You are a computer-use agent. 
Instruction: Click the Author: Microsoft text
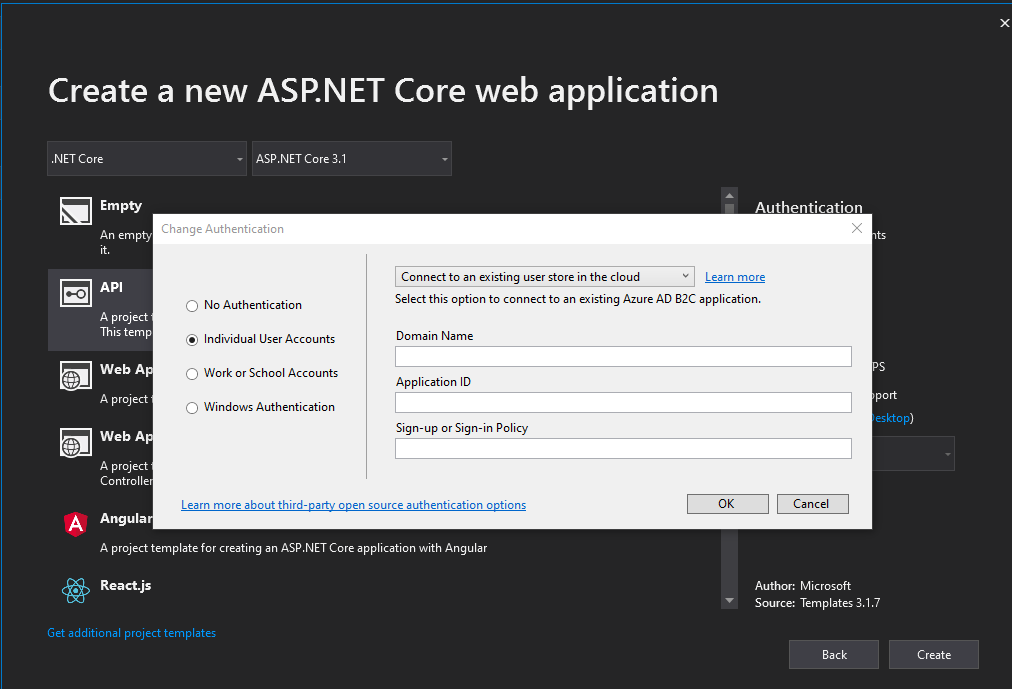(x=803, y=586)
